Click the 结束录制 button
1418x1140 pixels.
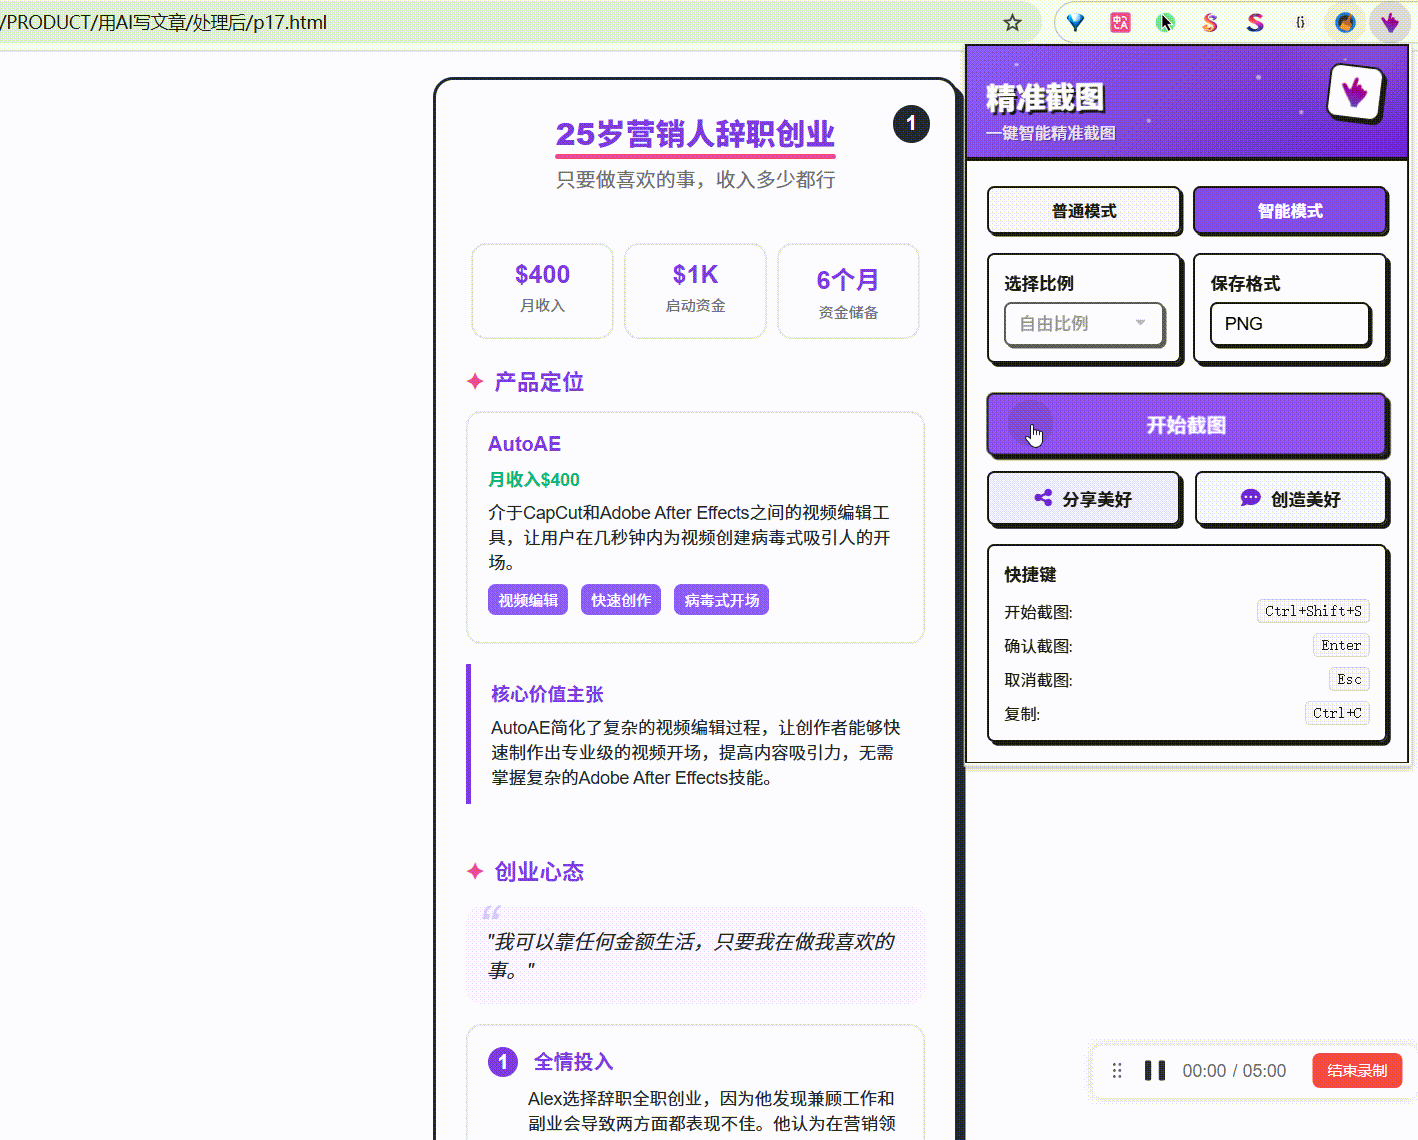click(x=1357, y=1071)
